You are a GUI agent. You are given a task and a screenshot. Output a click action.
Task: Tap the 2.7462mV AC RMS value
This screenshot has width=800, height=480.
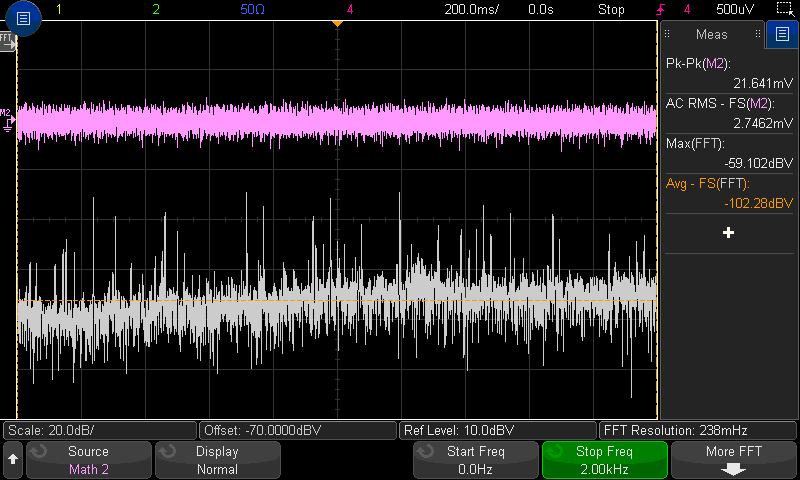pos(763,123)
